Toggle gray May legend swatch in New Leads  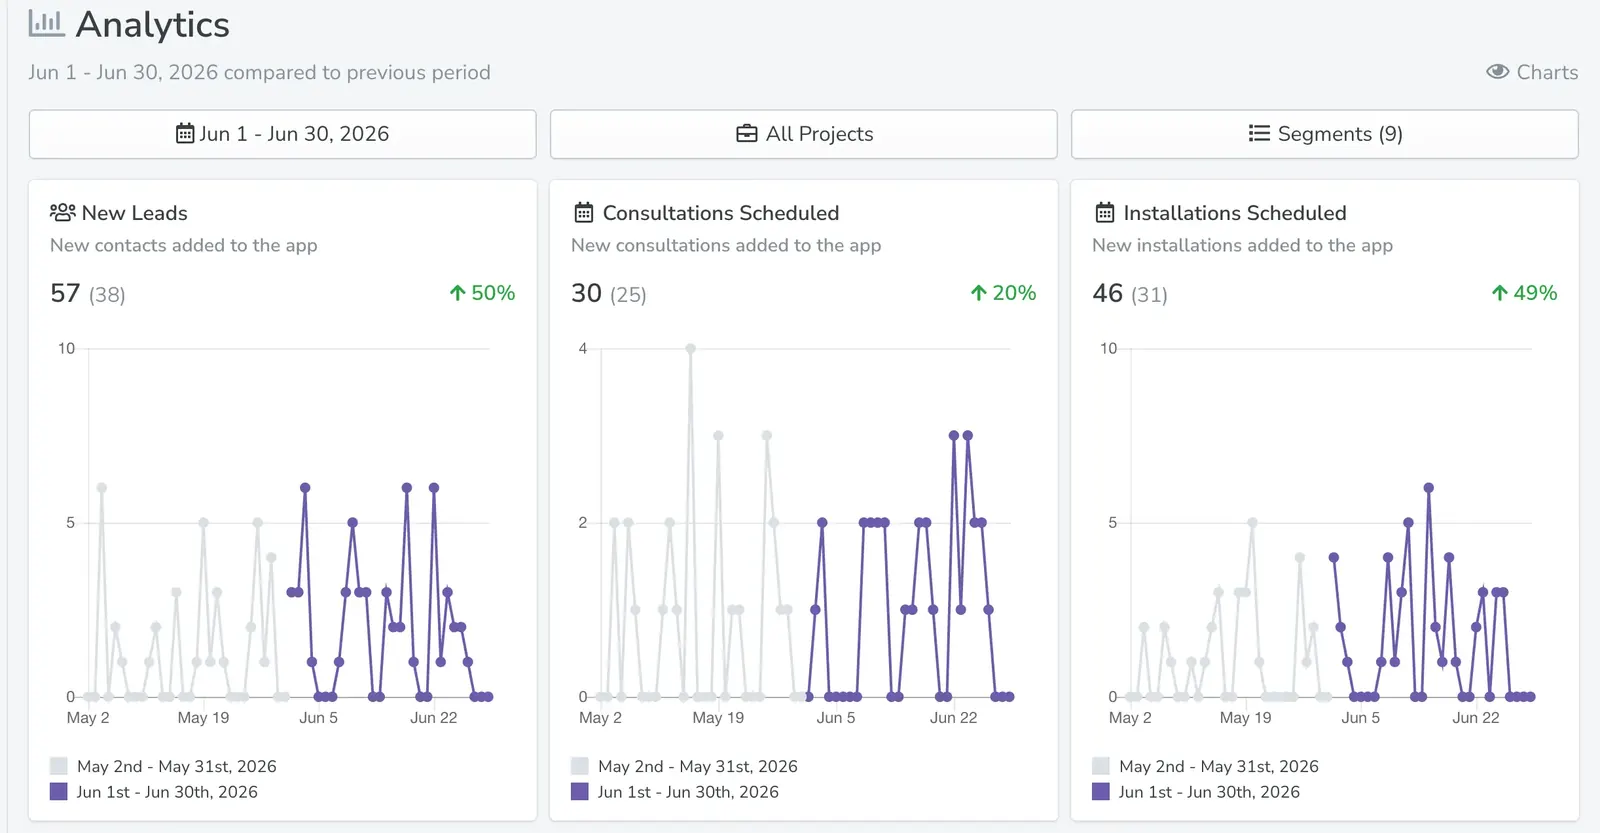(x=59, y=766)
